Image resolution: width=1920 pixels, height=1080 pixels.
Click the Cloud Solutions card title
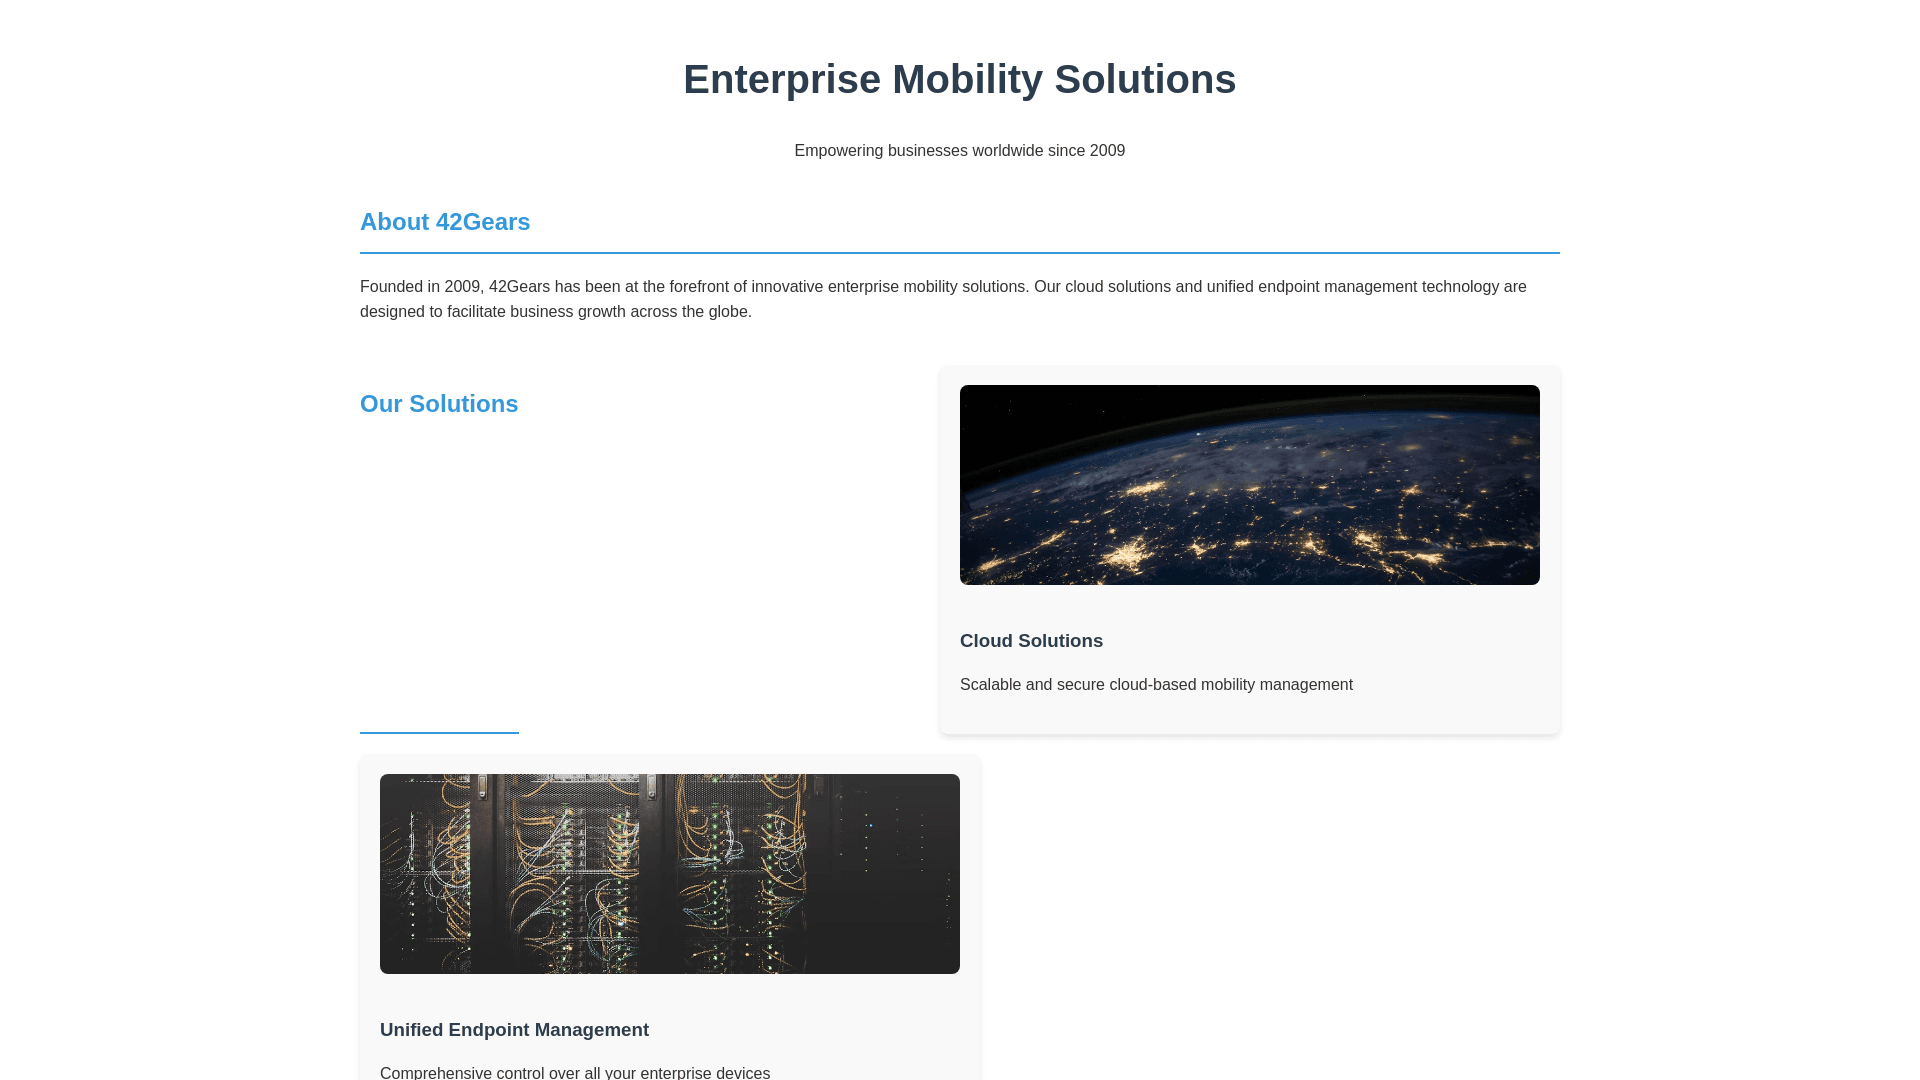point(1031,641)
